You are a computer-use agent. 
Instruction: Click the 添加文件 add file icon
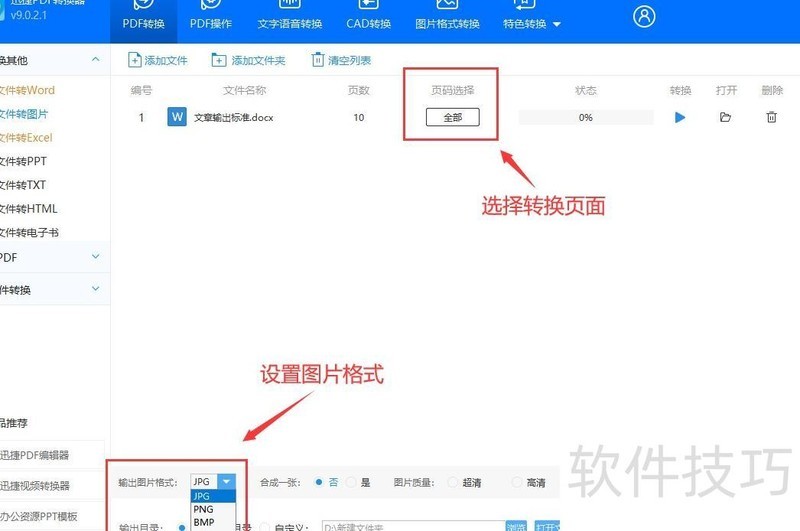point(134,60)
